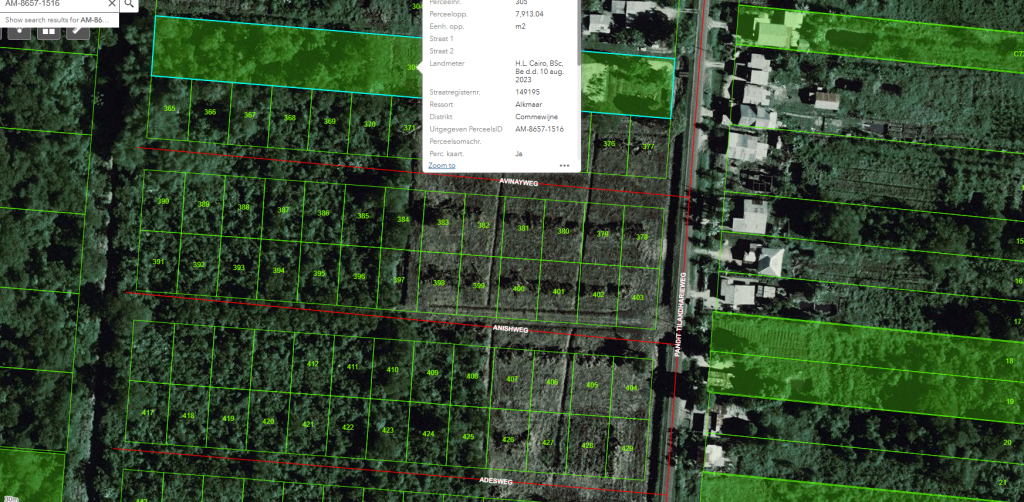Viewport: 1024px width, 502px height.
Task: Click the layers widget button
Action: point(17,30)
